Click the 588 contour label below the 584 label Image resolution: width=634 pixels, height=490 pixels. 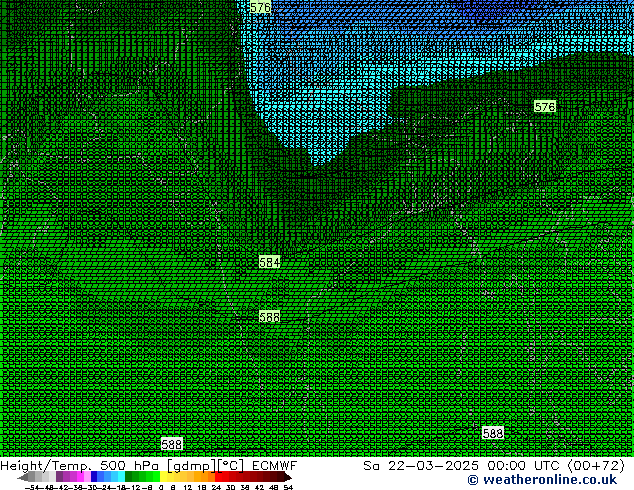coord(269,317)
